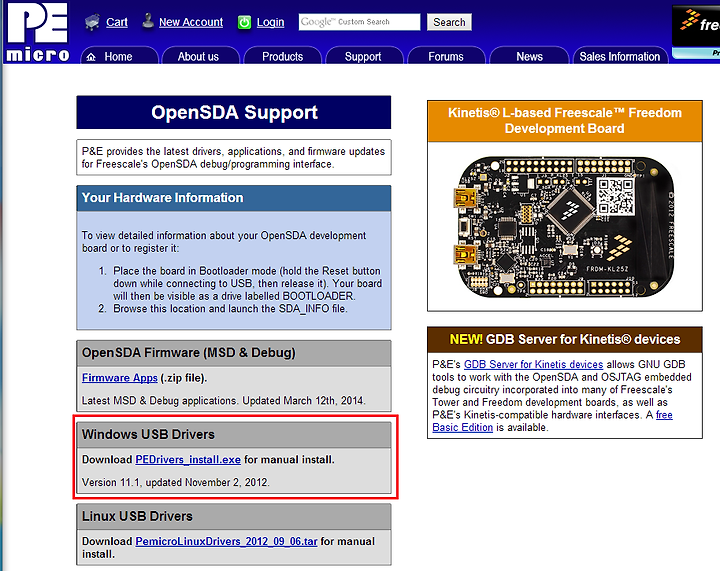
Task: Download PemicroLinuxDrivers_2012_09_06.tar
Action: tap(226, 541)
